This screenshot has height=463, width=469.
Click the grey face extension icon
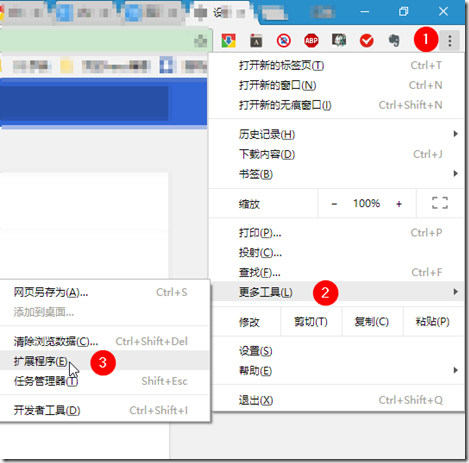pos(339,40)
